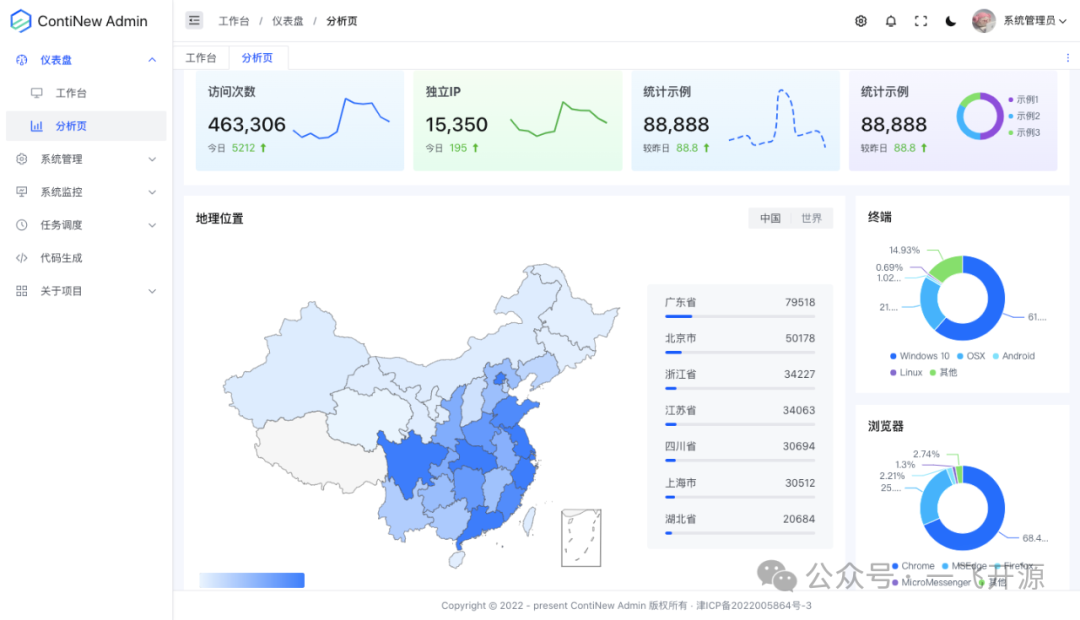
Task: Click the 中国 map view button
Action: [770, 217]
